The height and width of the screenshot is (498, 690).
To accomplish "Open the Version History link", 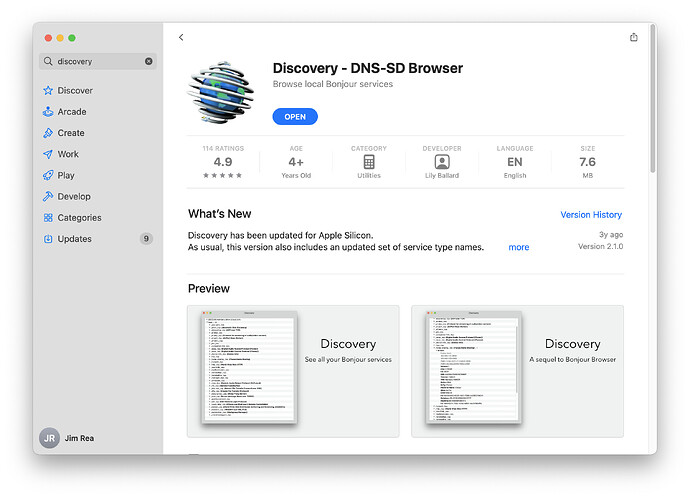I will point(591,215).
